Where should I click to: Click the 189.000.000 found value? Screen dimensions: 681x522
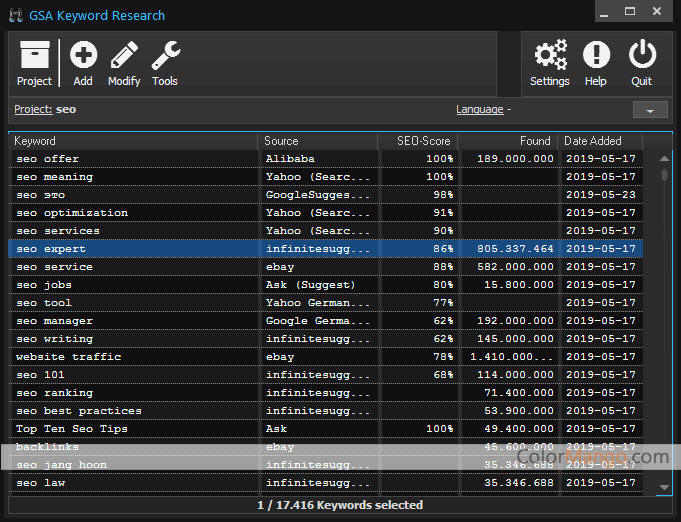point(515,159)
